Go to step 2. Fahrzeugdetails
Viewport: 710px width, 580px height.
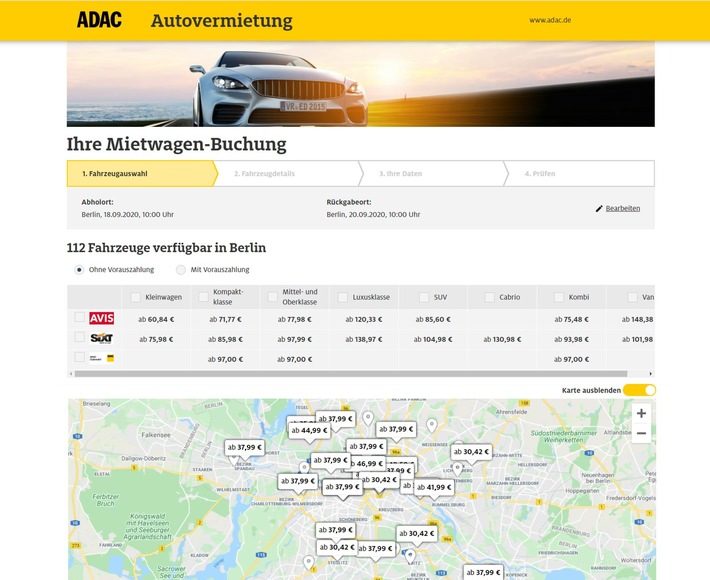288,173
